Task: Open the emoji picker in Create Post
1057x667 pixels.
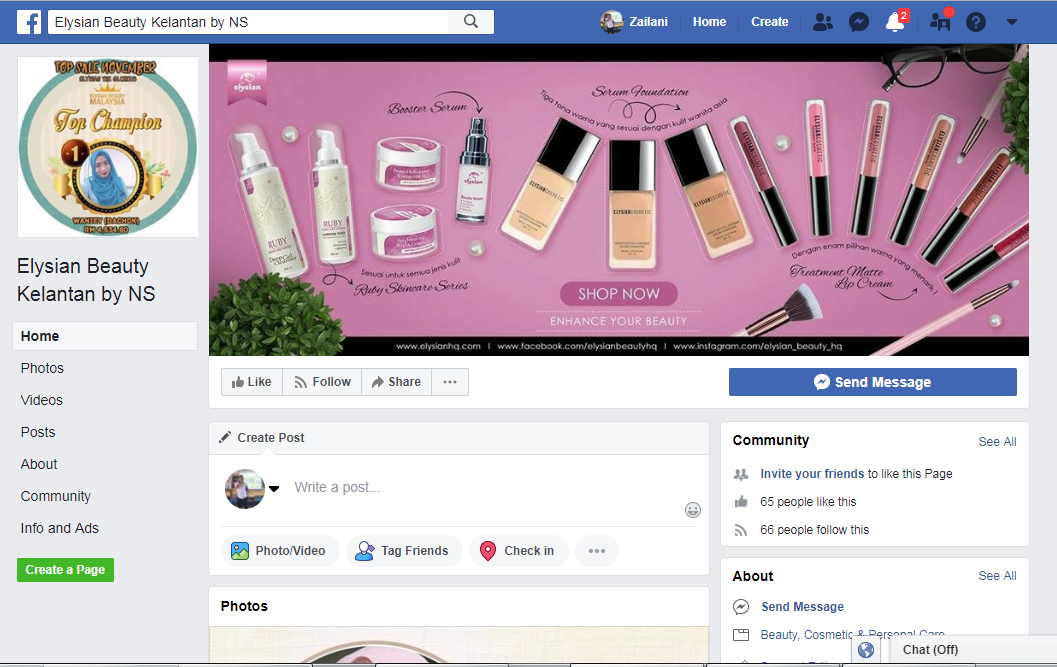Action: [x=692, y=510]
